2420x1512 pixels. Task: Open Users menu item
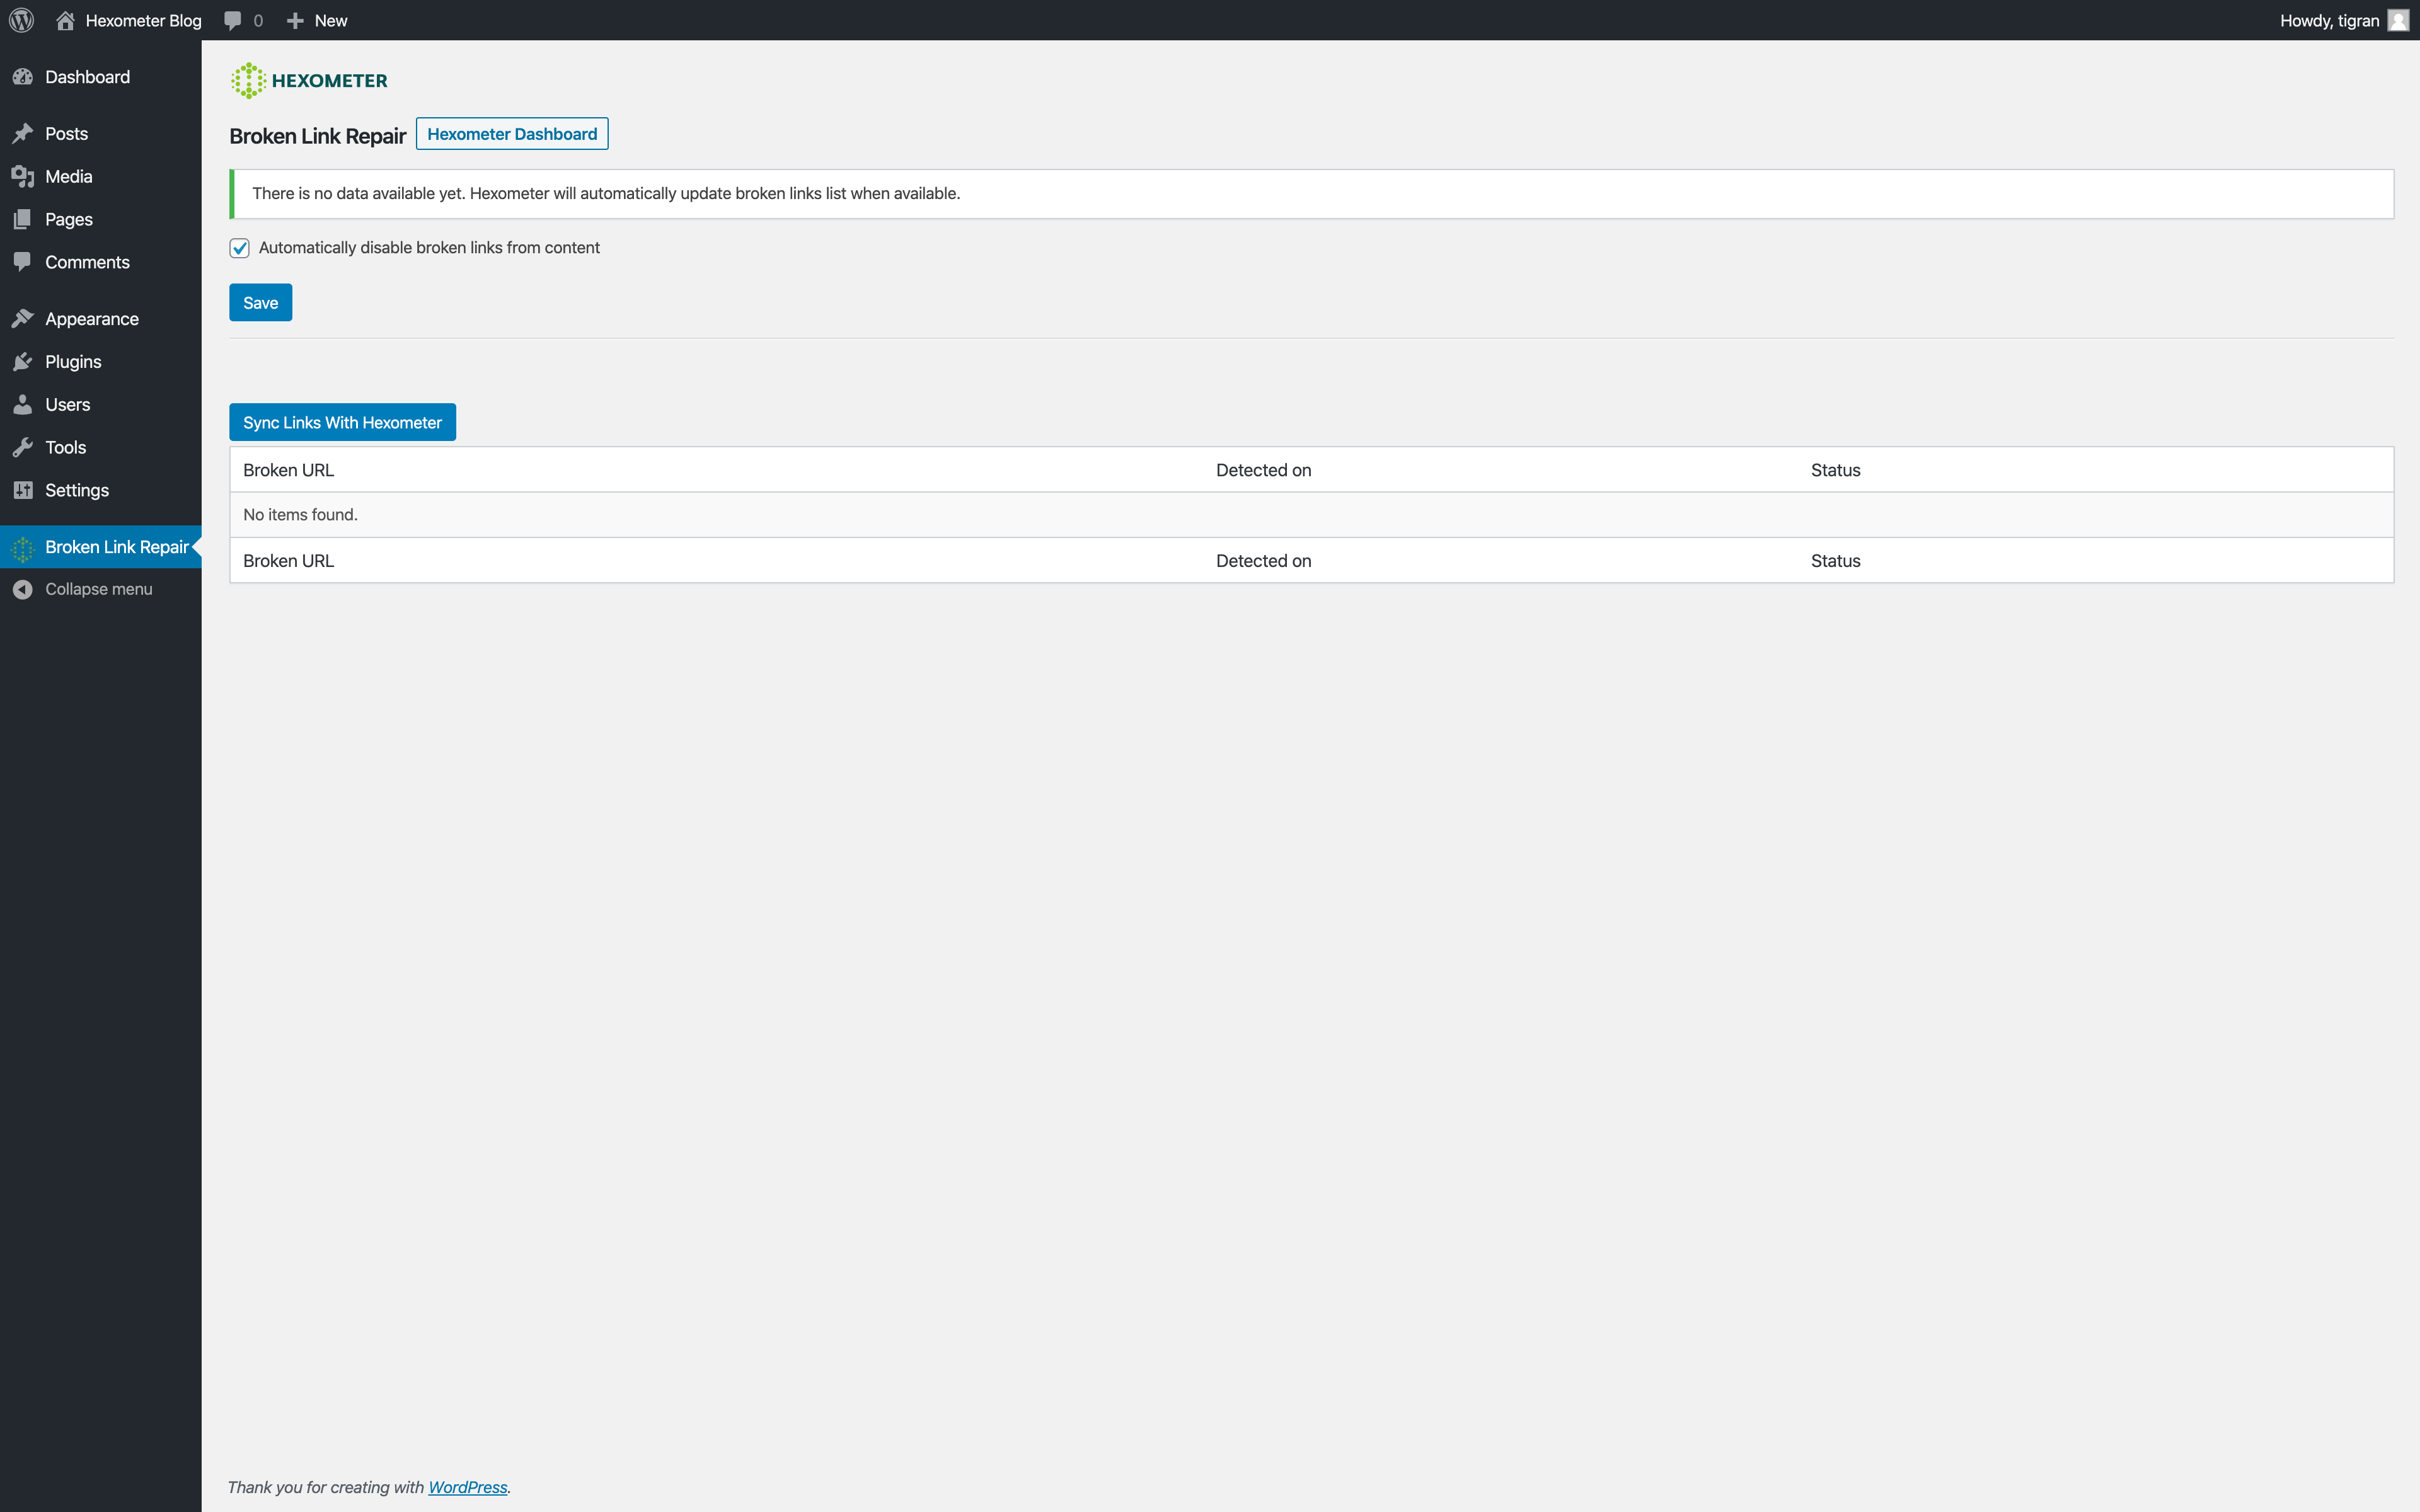101,405
